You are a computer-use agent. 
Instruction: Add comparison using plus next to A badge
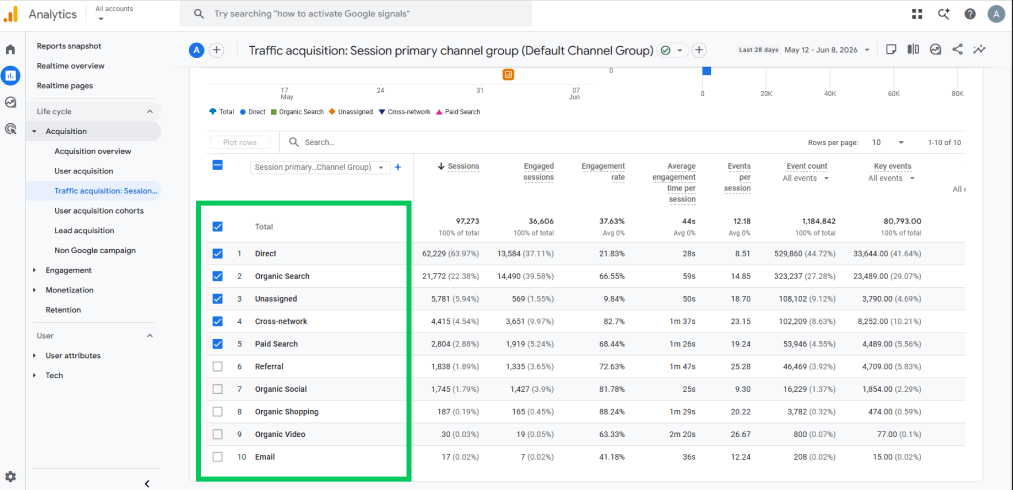[216, 50]
